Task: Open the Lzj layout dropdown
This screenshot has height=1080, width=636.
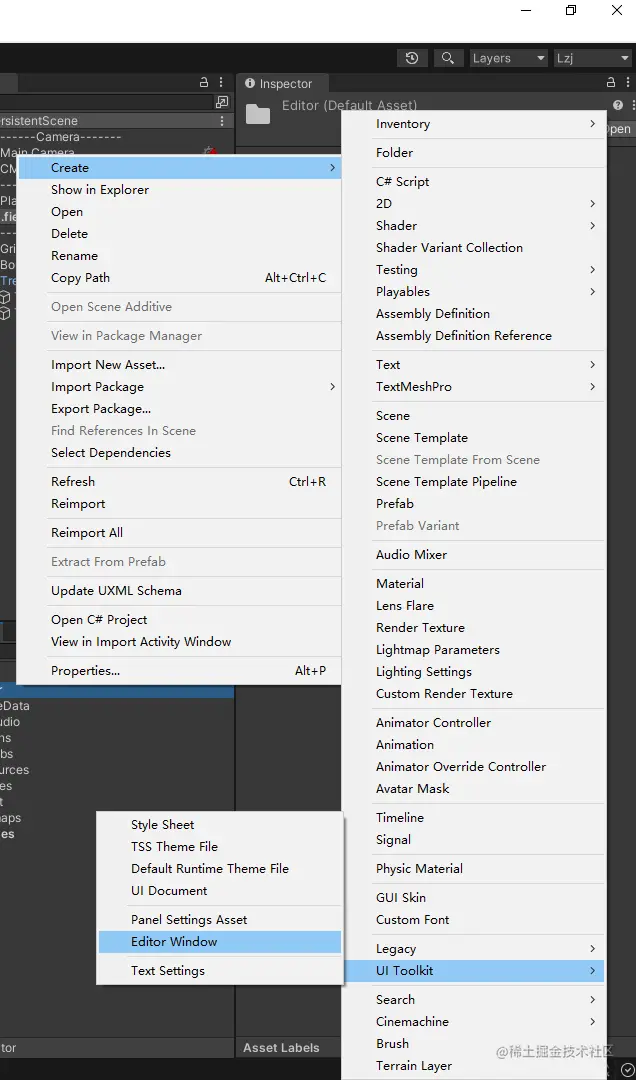Action: [x=592, y=59]
